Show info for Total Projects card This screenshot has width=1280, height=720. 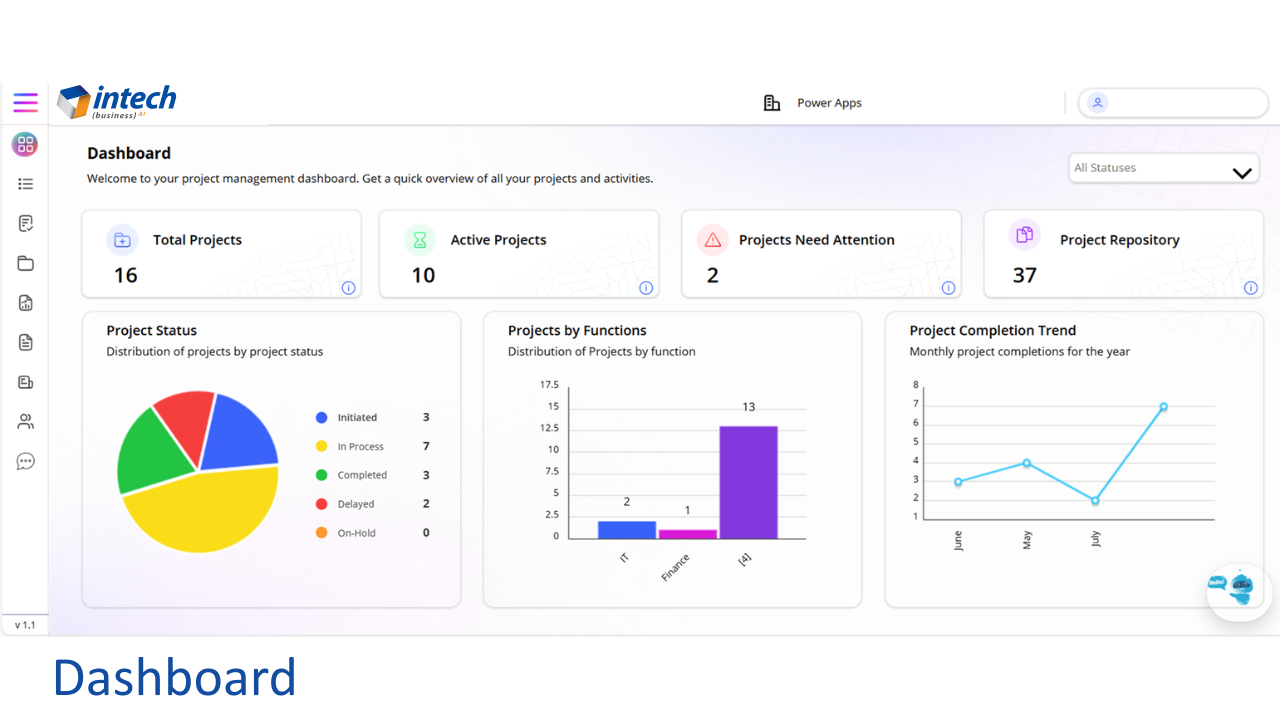pos(348,288)
